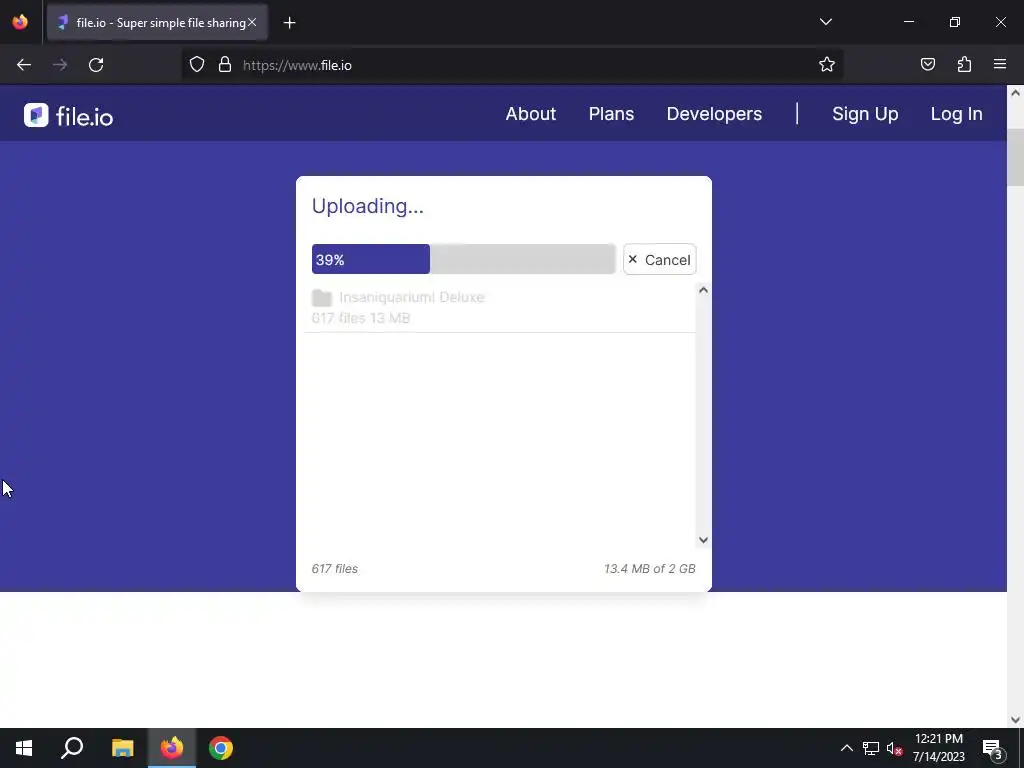Viewport: 1024px width, 768px height.
Task: Reload the page with refresh icon
Action: 96,65
